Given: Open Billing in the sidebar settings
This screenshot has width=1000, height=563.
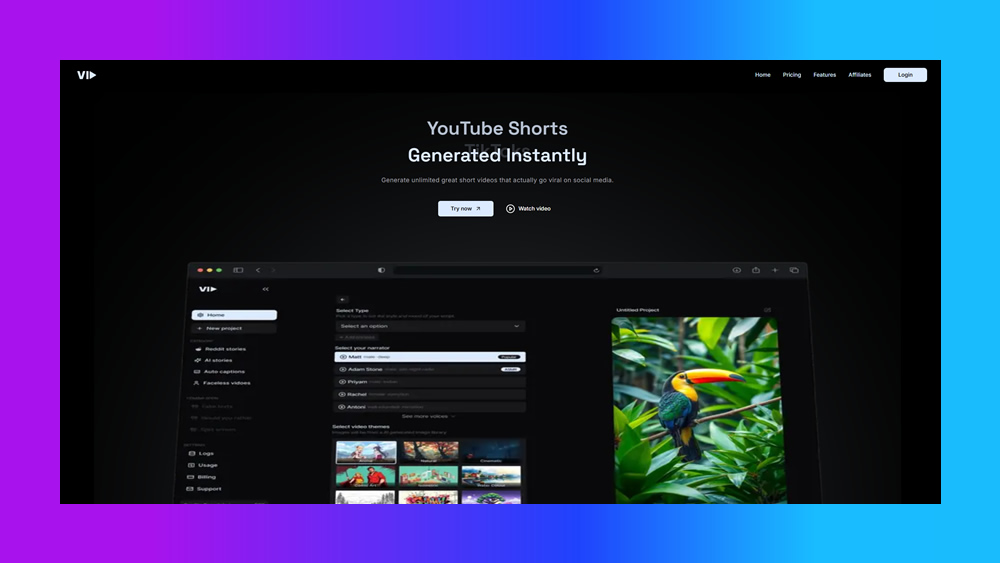Looking at the screenshot, I should click(207, 477).
